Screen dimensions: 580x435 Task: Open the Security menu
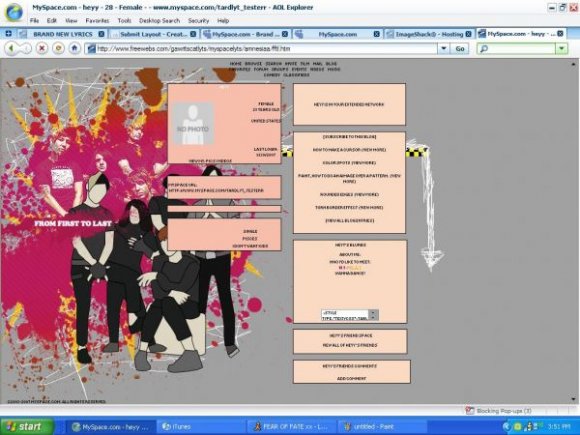198,21
